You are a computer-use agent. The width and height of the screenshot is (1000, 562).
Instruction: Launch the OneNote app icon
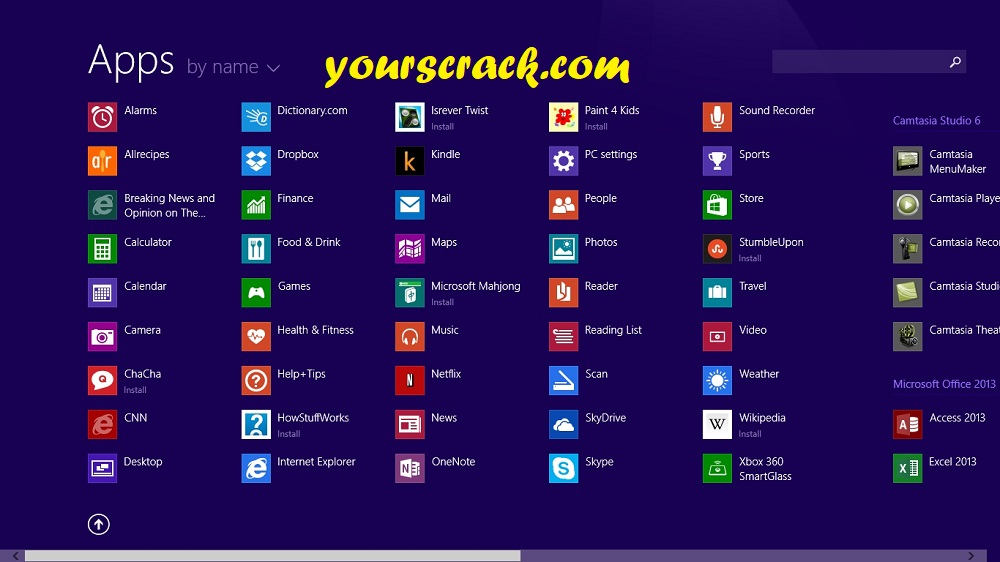pos(409,468)
